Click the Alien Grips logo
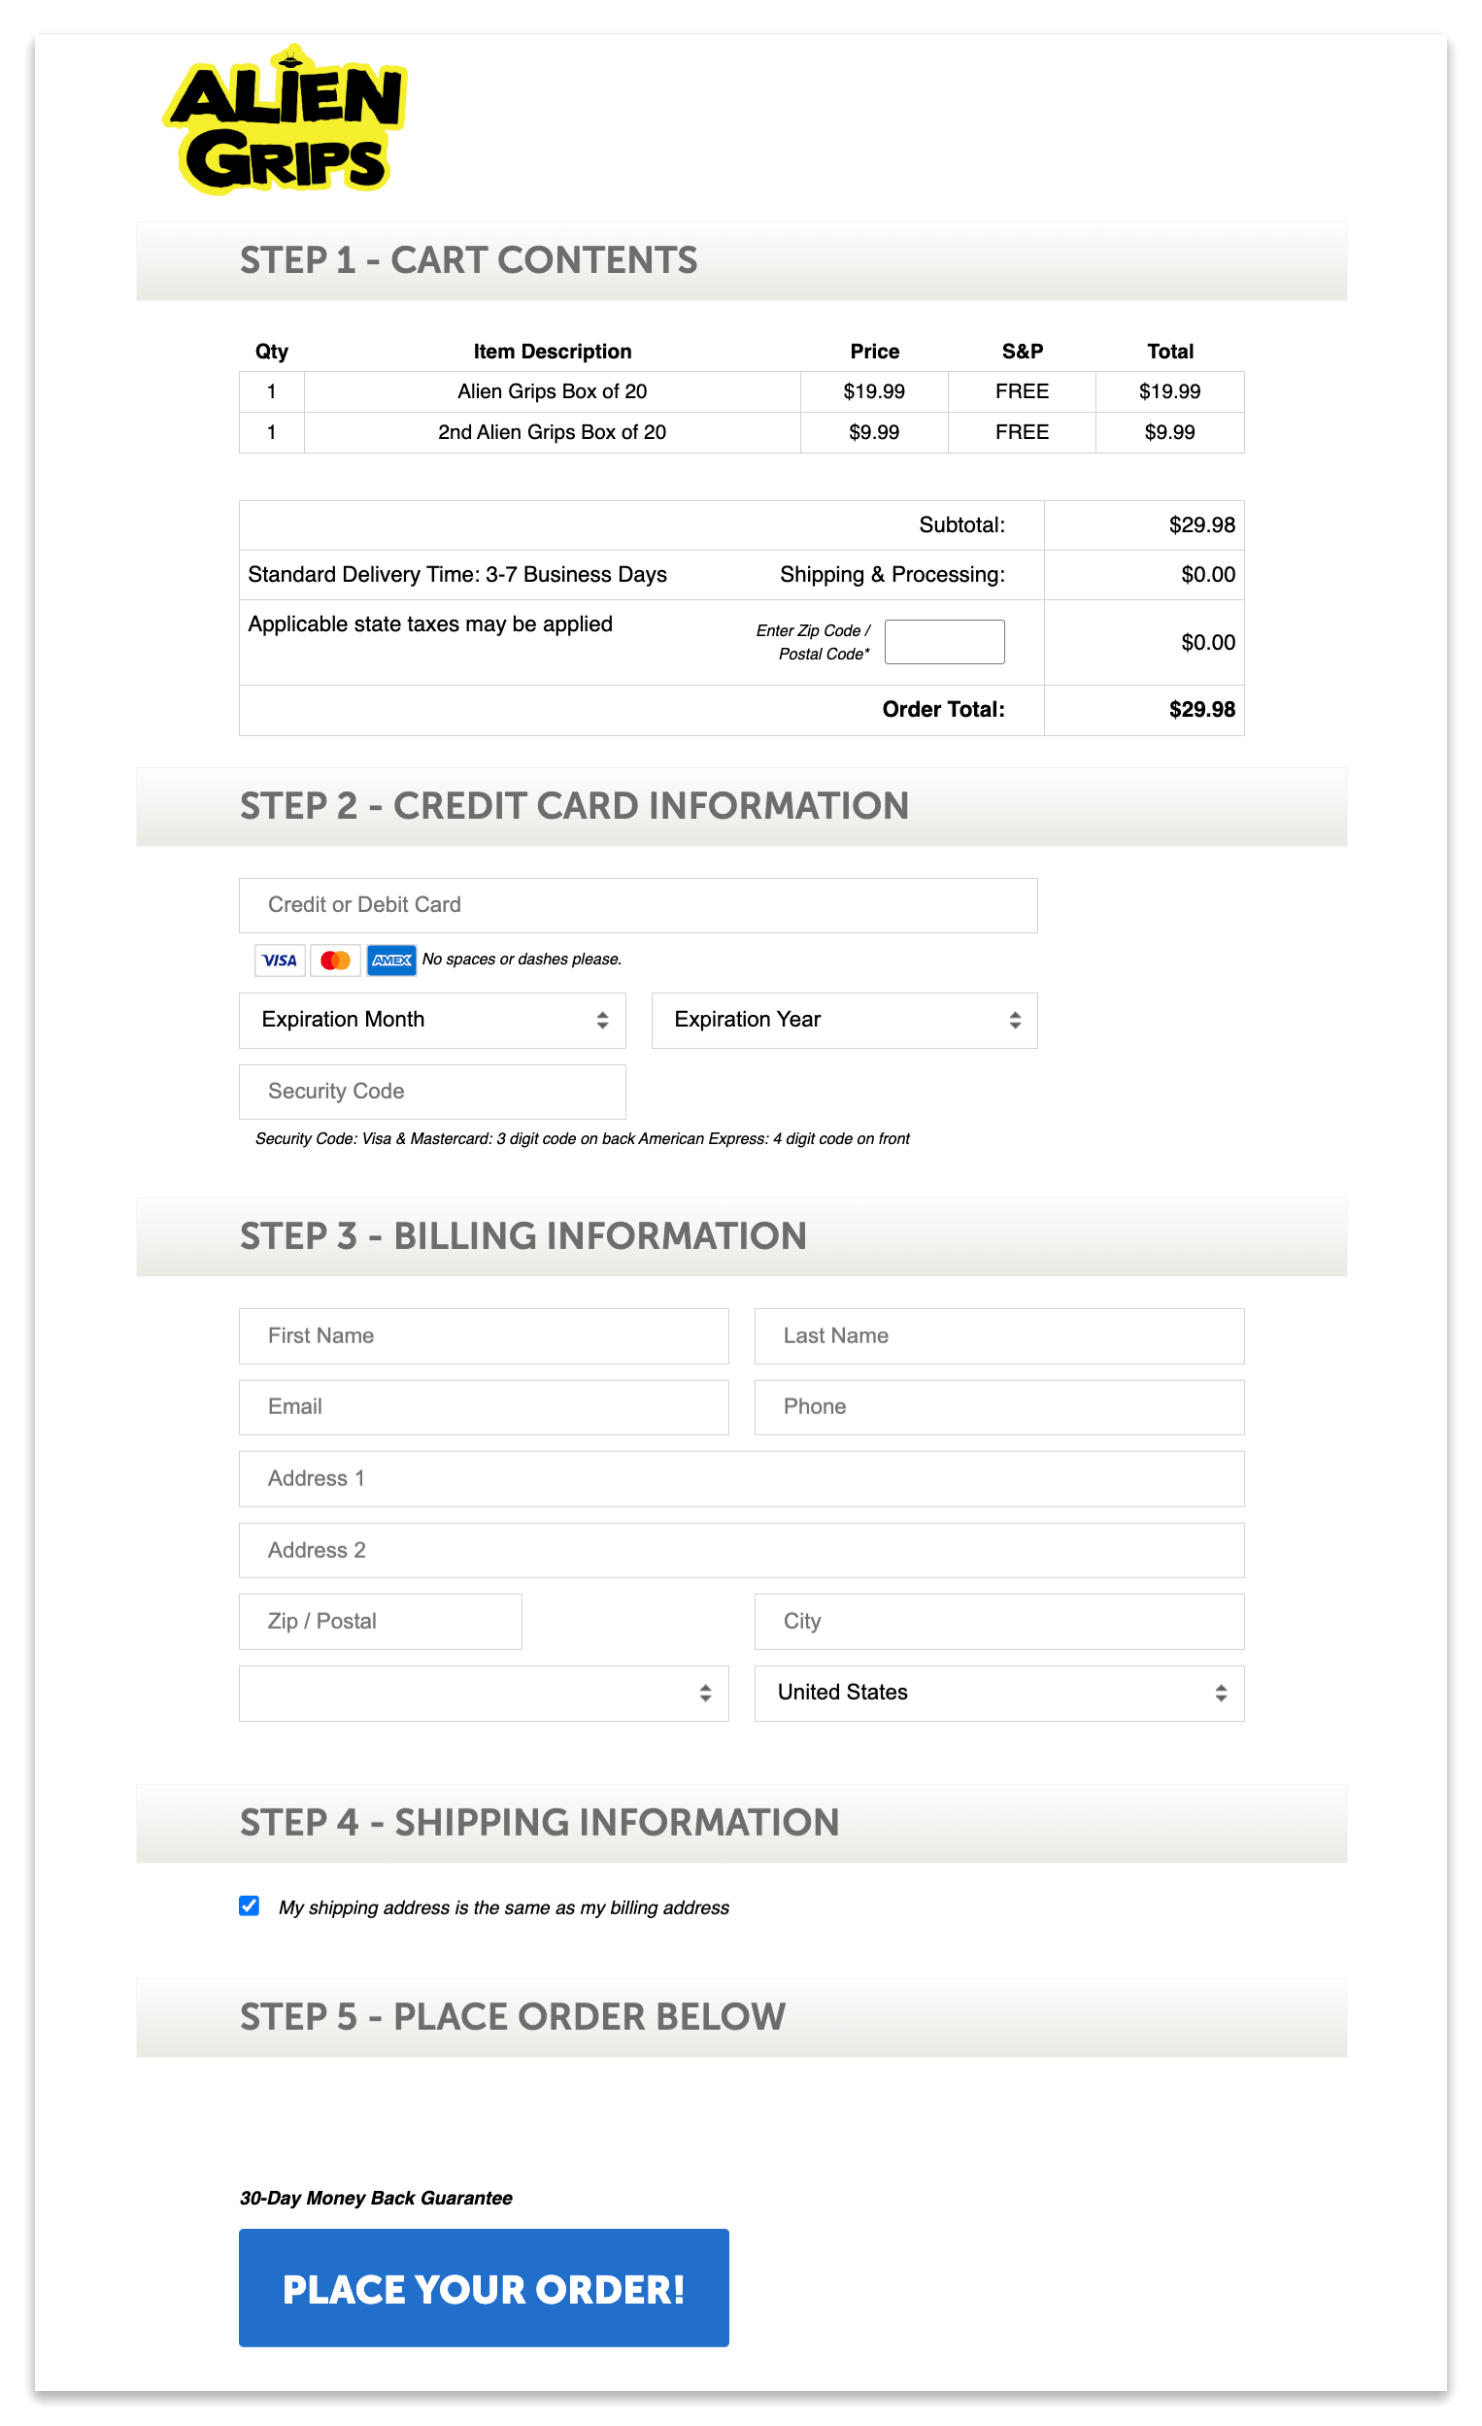 pyautogui.click(x=285, y=120)
